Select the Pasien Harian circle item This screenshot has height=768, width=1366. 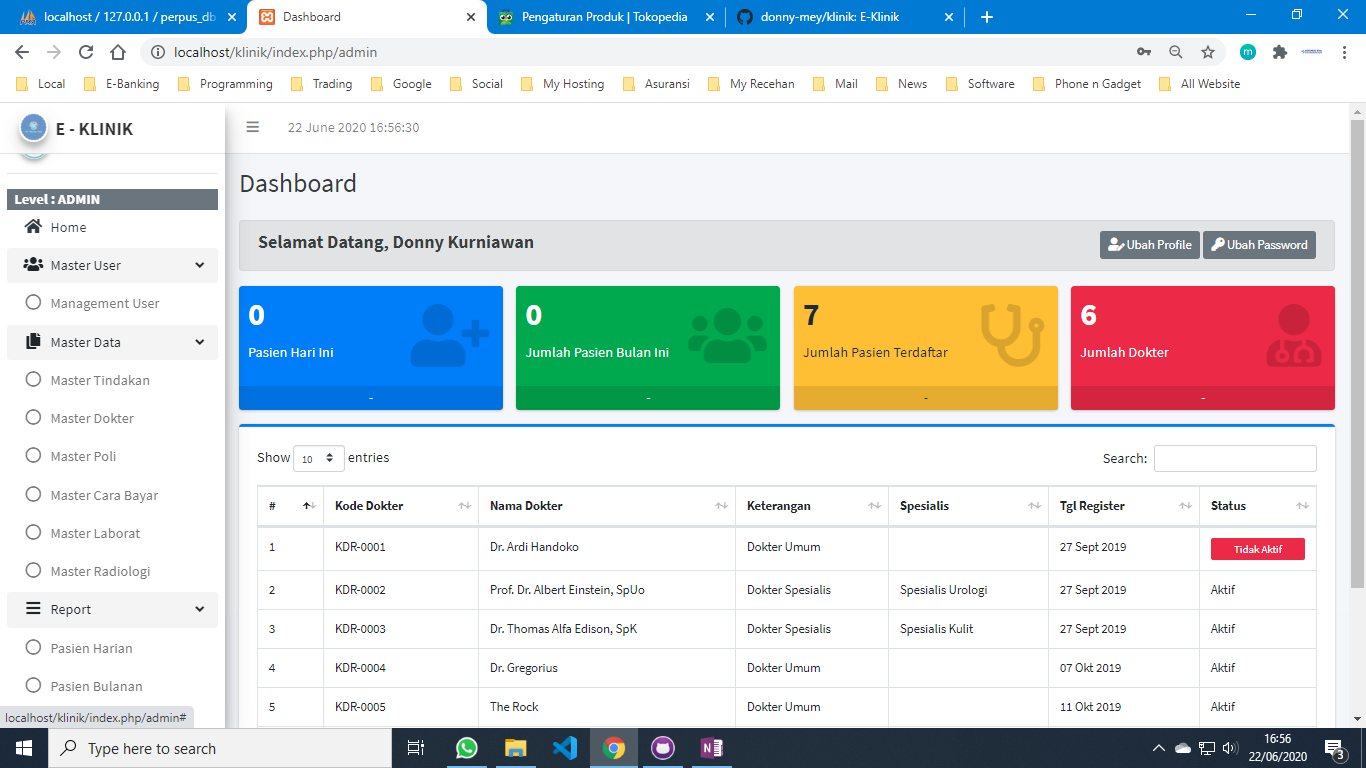coord(33,648)
